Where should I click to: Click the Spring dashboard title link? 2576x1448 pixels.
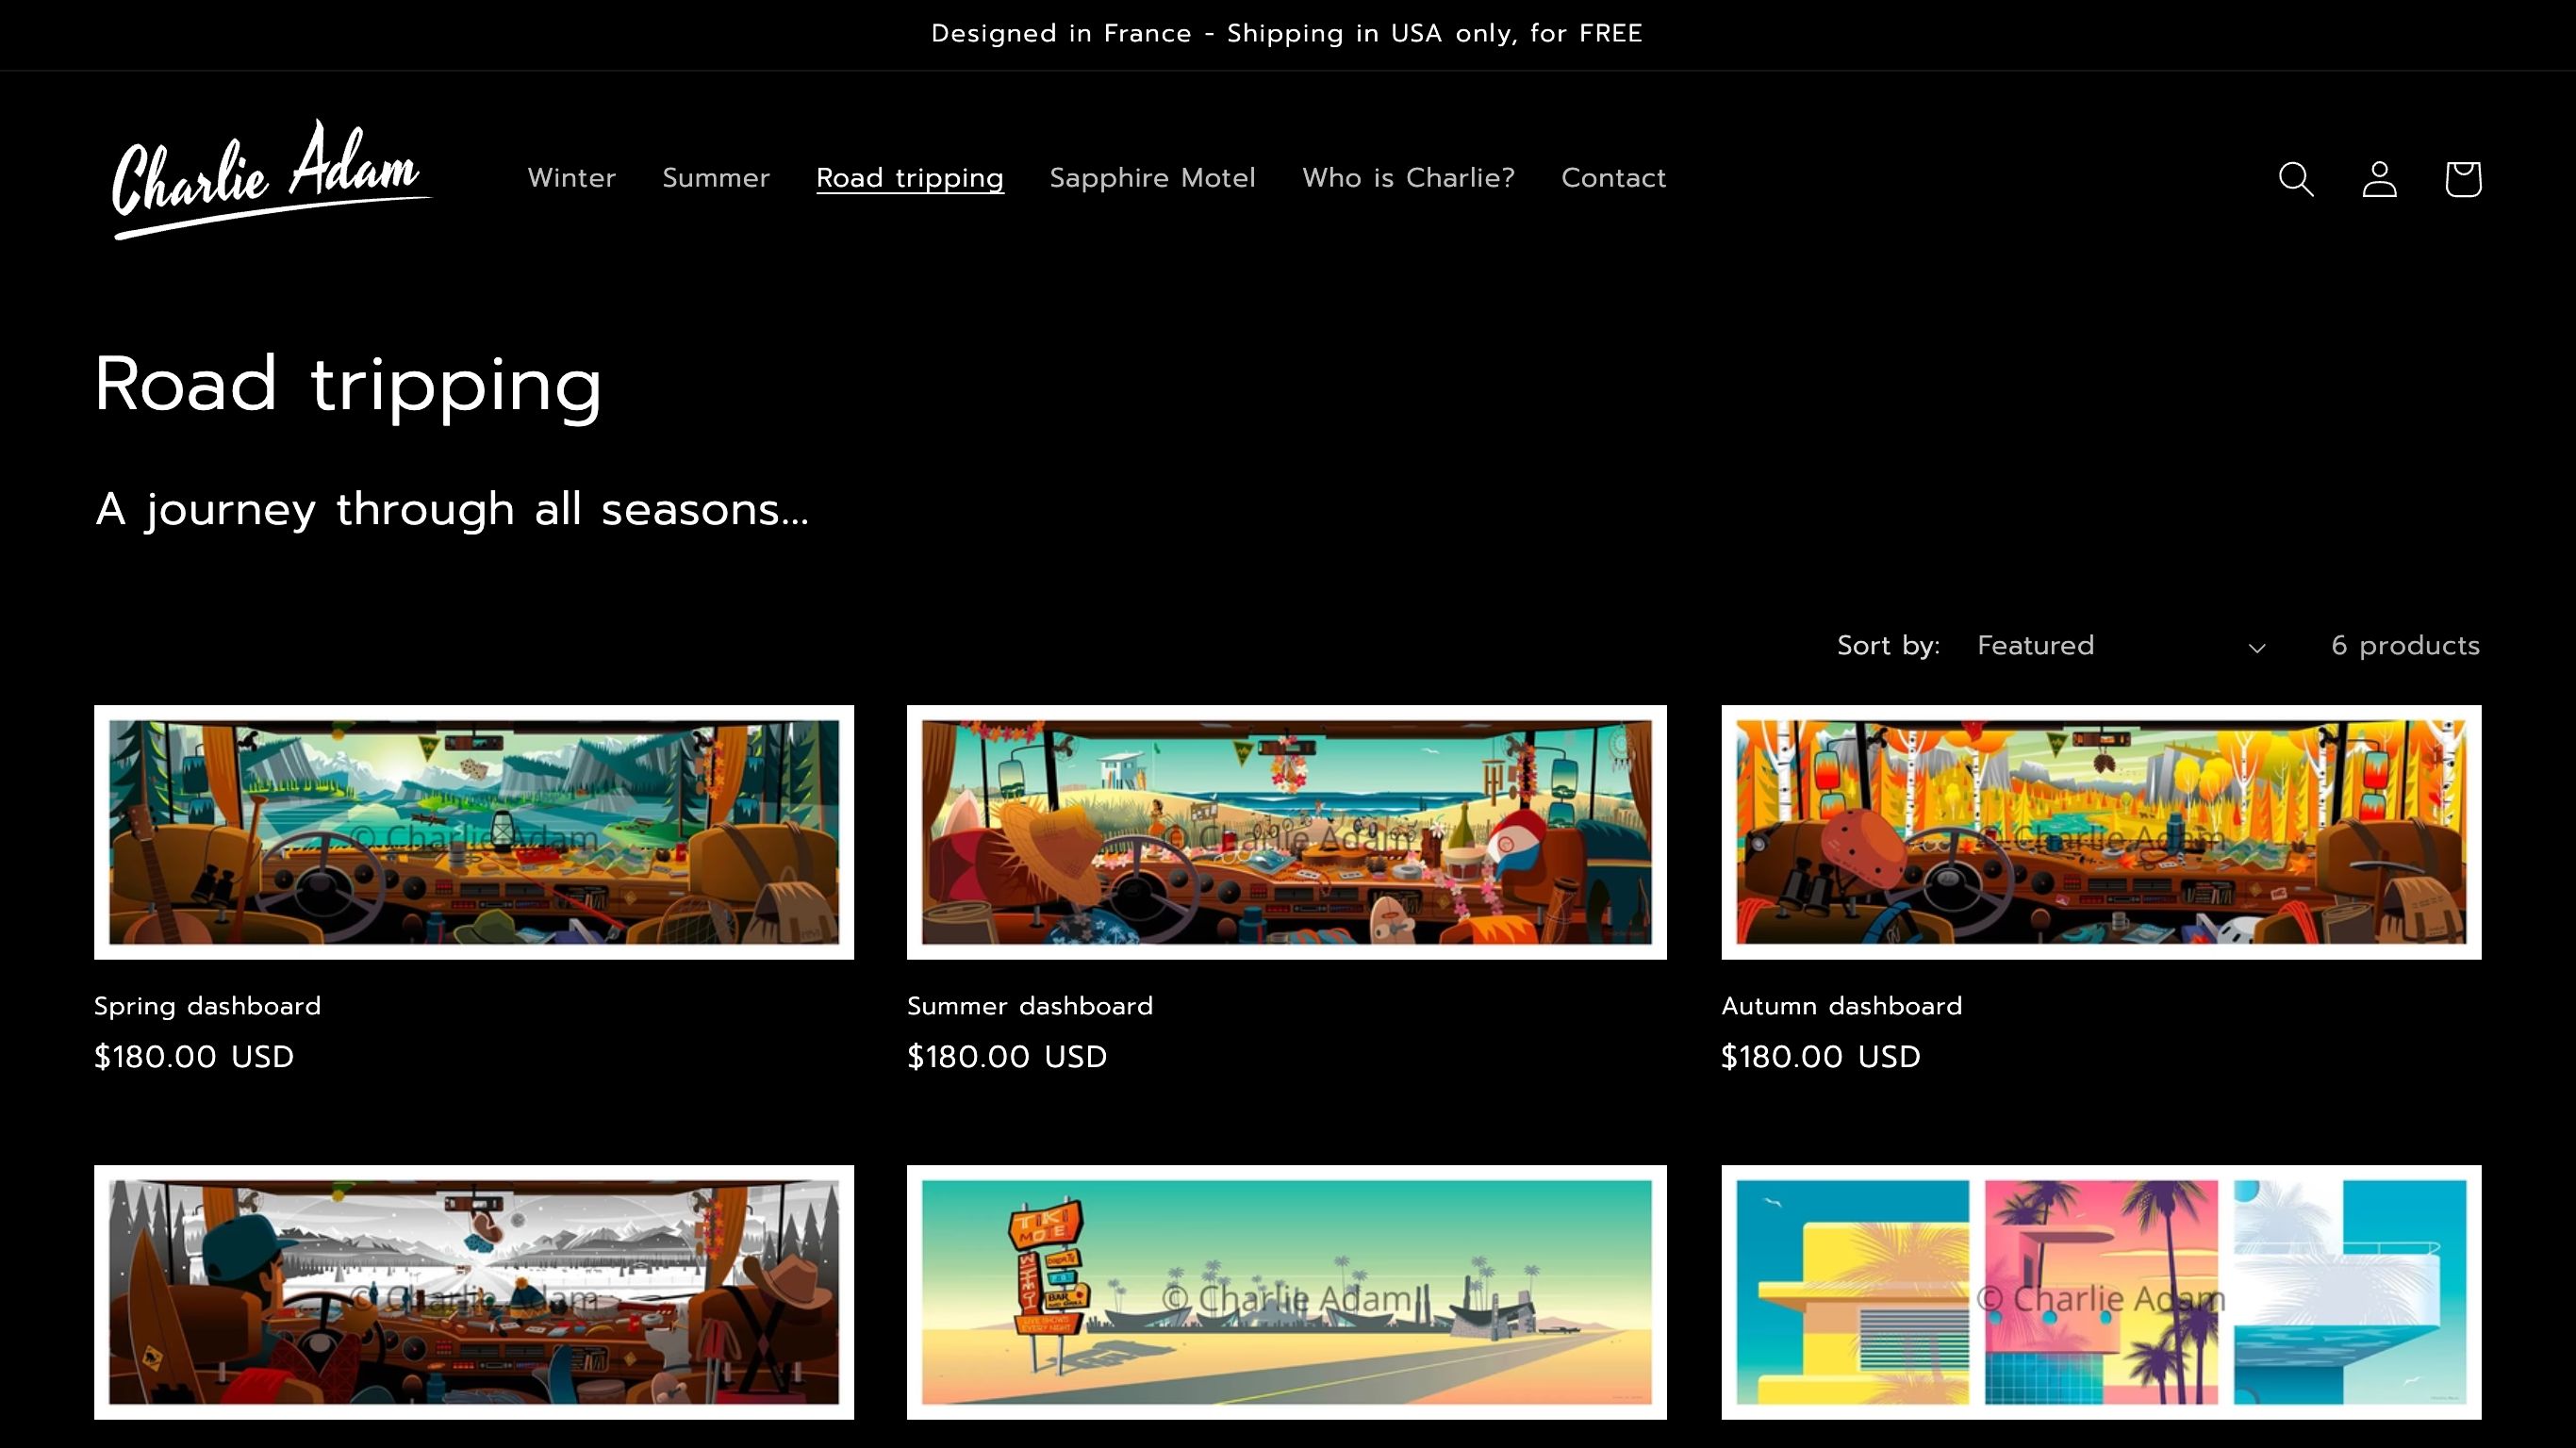click(207, 1006)
